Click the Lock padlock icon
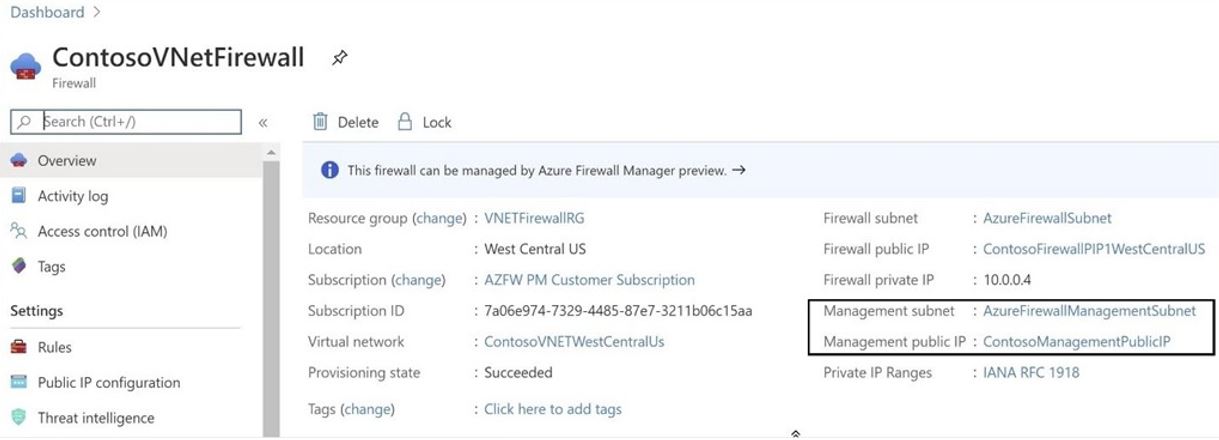The height and width of the screenshot is (440, 1219). point(405,121)
